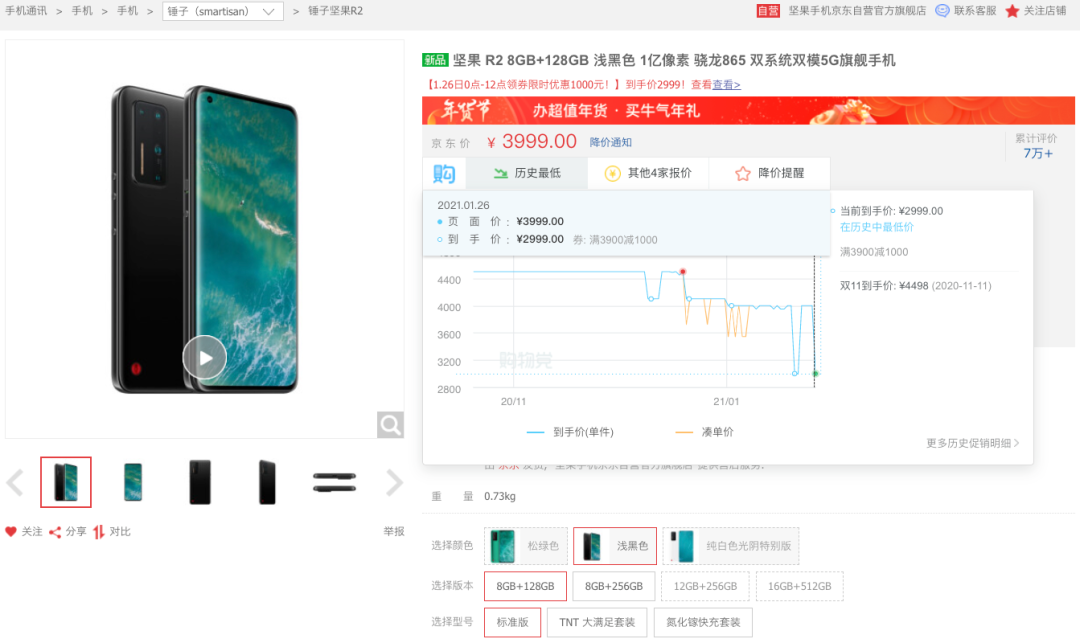Open 更多历史促销明细 link
The width and height of the screenshot is (1080, 643).
[x=973, y=443]
